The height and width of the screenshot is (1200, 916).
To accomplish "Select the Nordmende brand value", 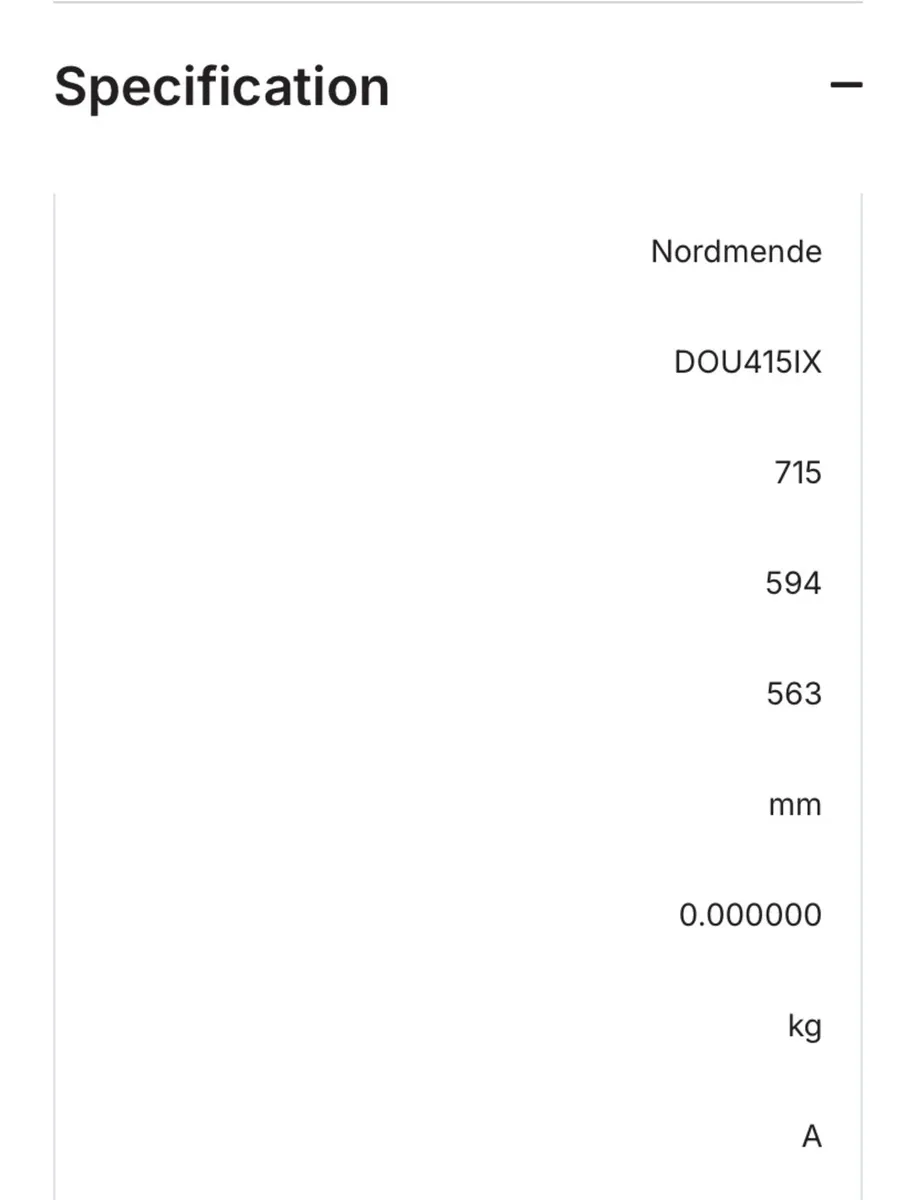I will click(736, 251).
